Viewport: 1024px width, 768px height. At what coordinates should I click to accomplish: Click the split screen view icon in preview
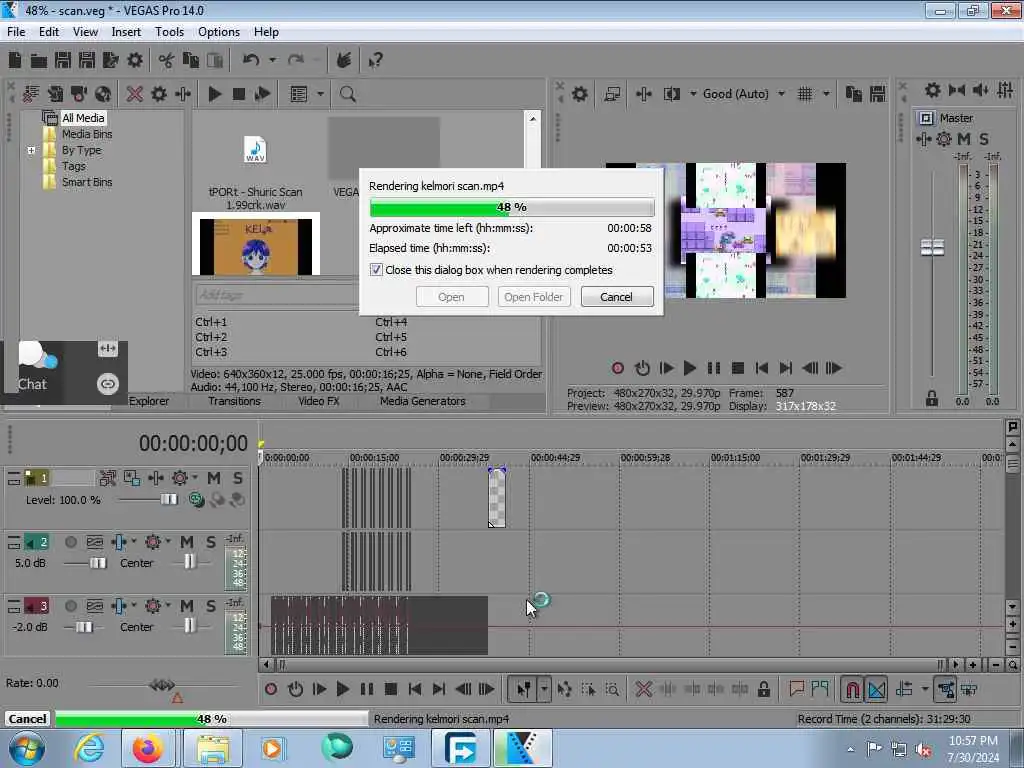[x=671, y=94]
